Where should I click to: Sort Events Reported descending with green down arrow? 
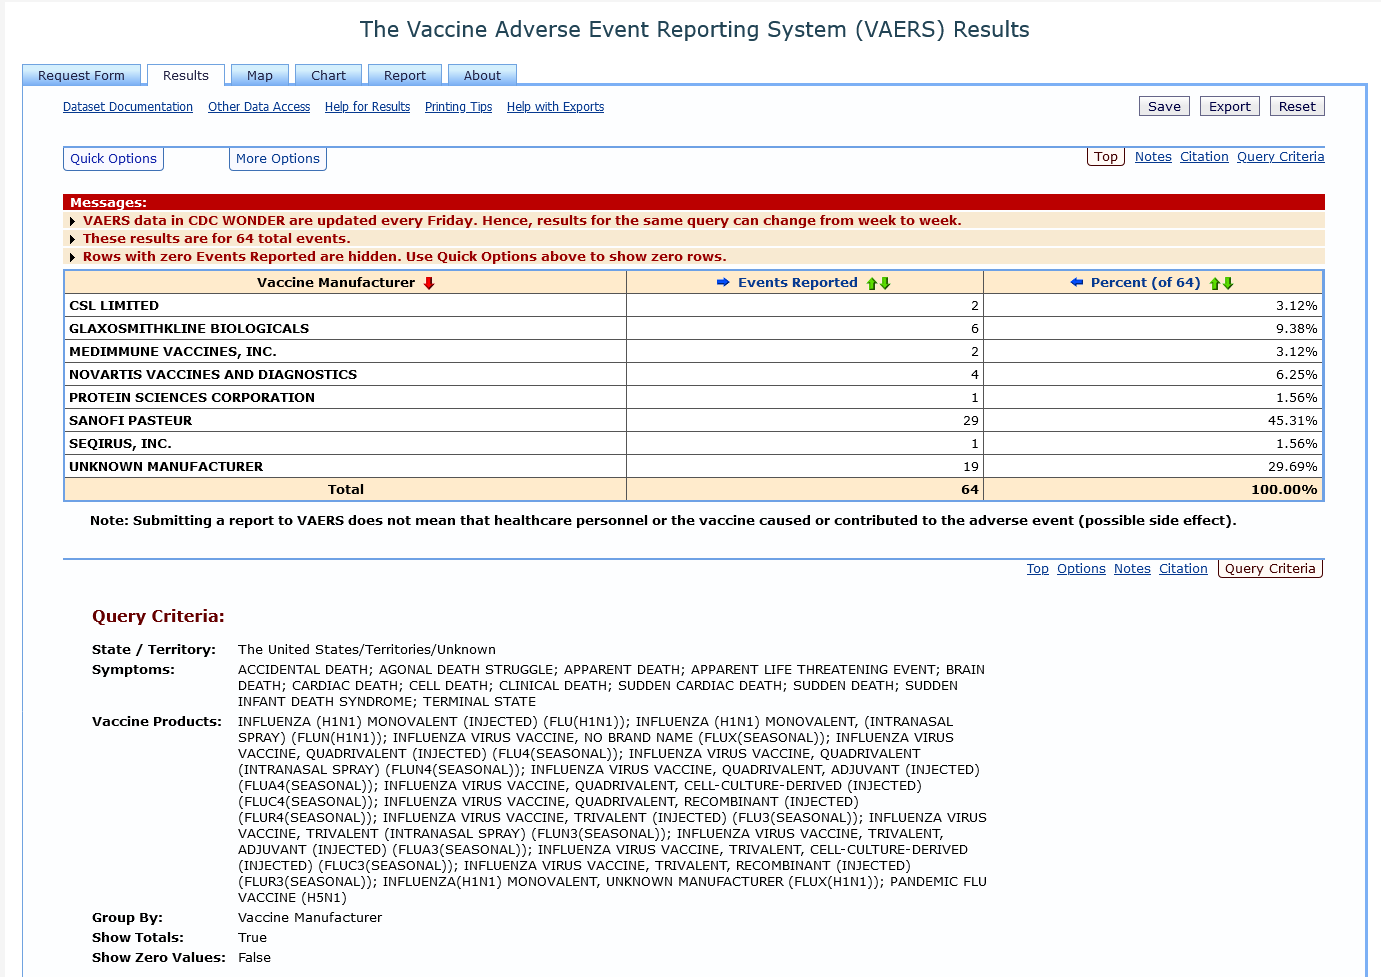click(885, 284)
